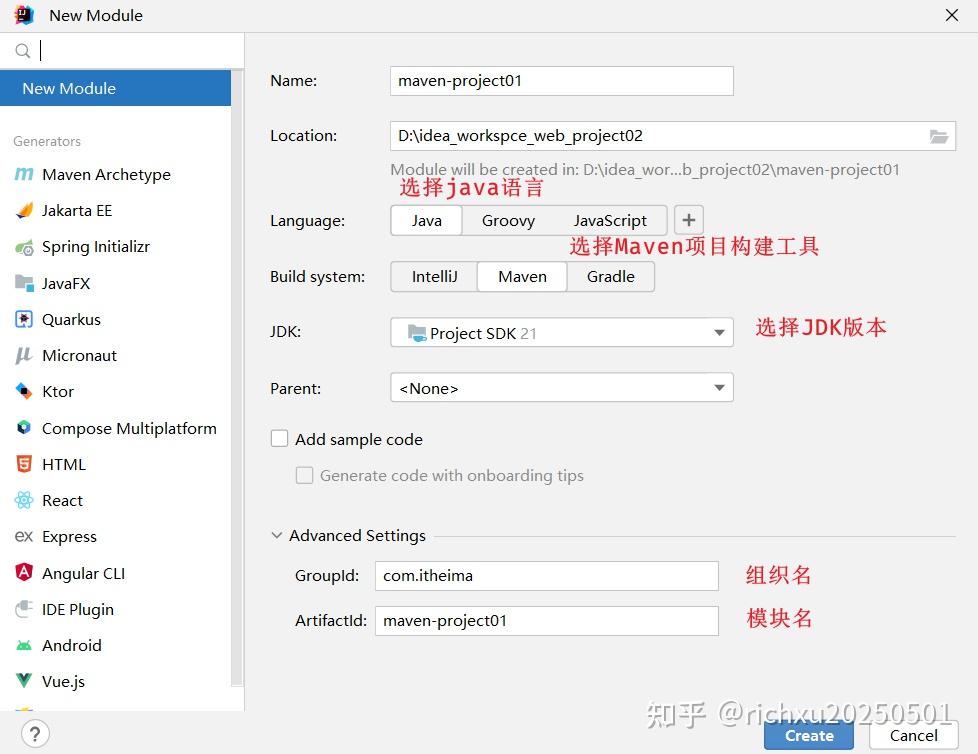Cancel the New Module dialog
Screen dimensions: 978x754
click(912, 735)
